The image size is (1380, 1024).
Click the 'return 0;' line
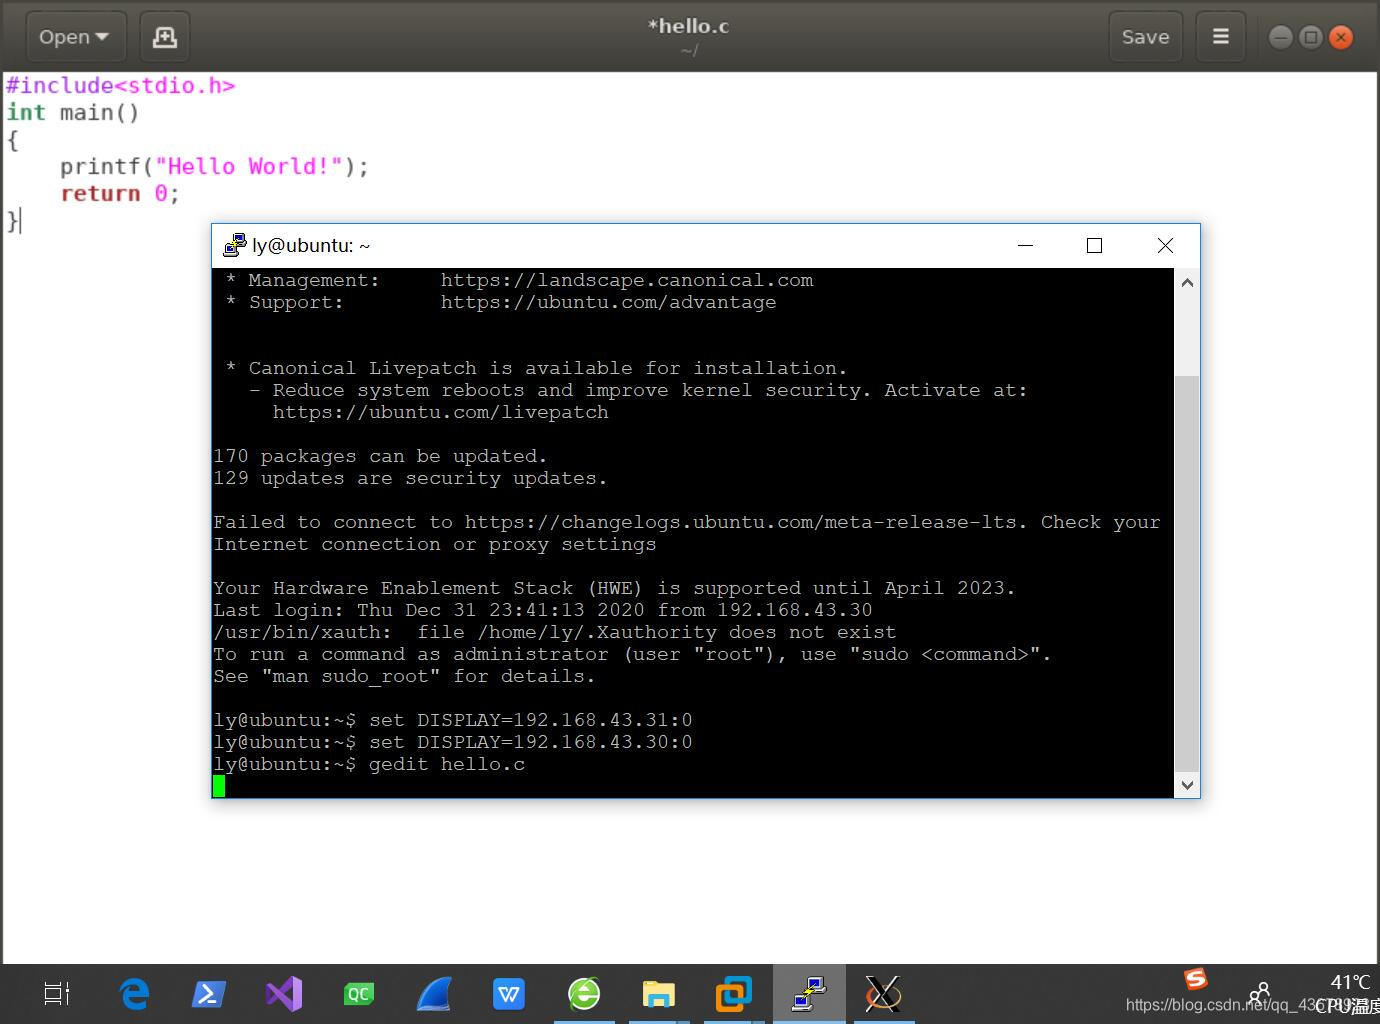coord(120,194)
